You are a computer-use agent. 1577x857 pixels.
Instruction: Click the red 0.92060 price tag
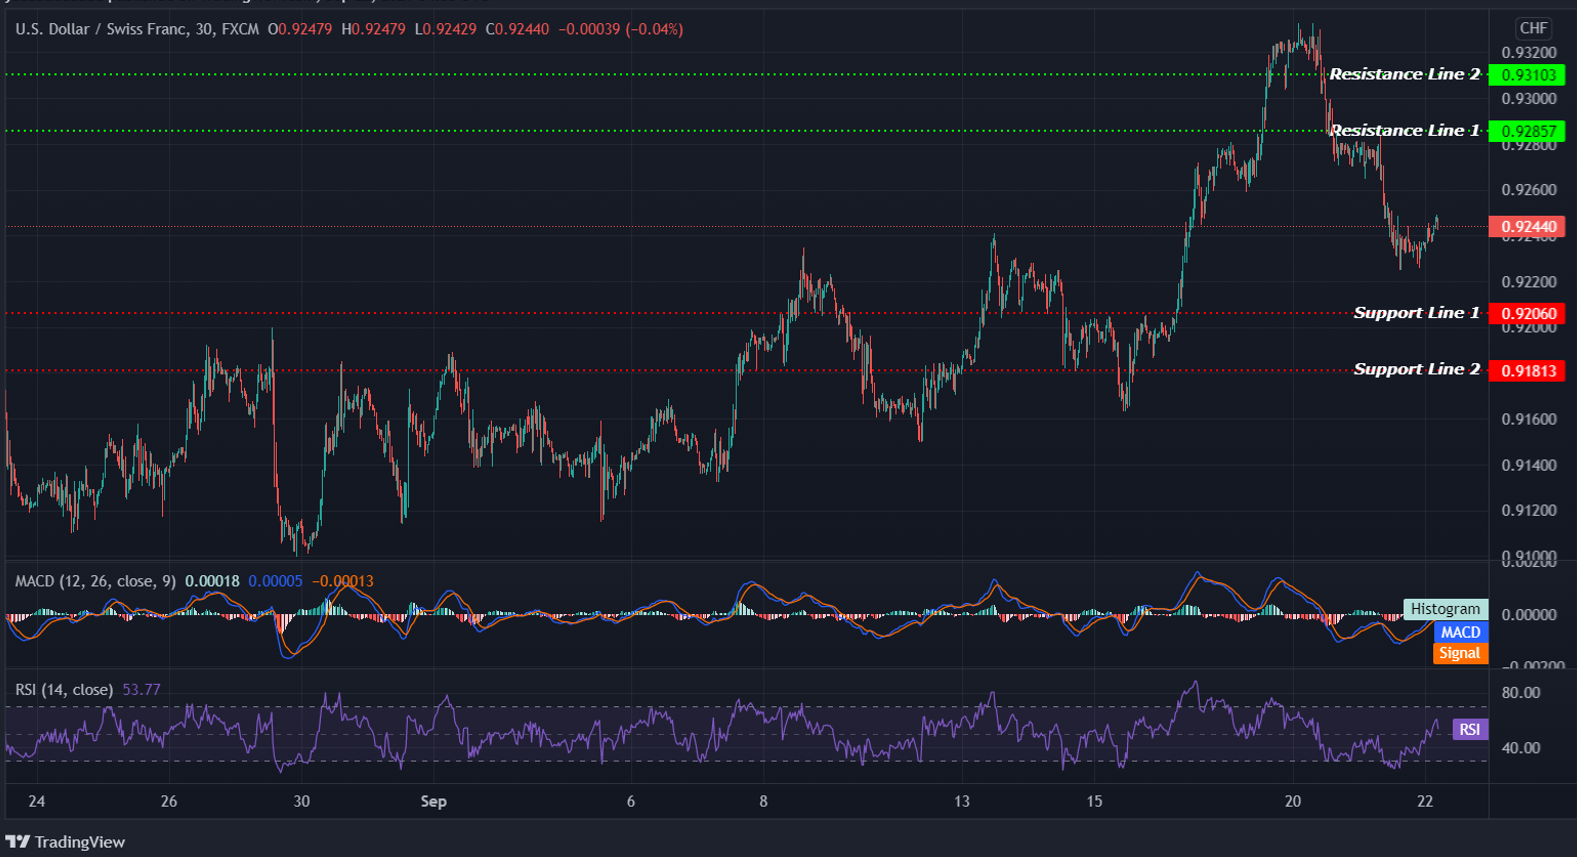1527,314
